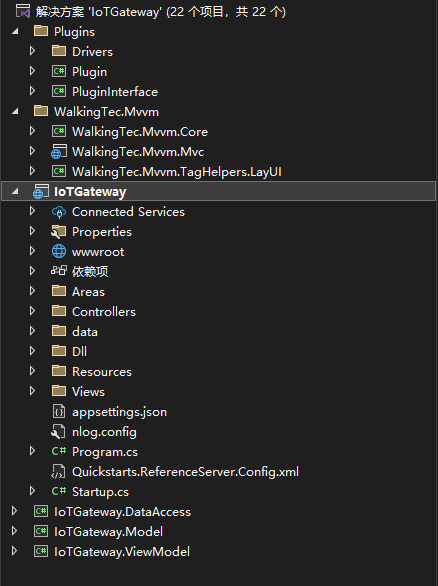Click the data folder icon
The width and height of the screenshot is (438, 586).
pyautogui.click(x=59, y=330)
